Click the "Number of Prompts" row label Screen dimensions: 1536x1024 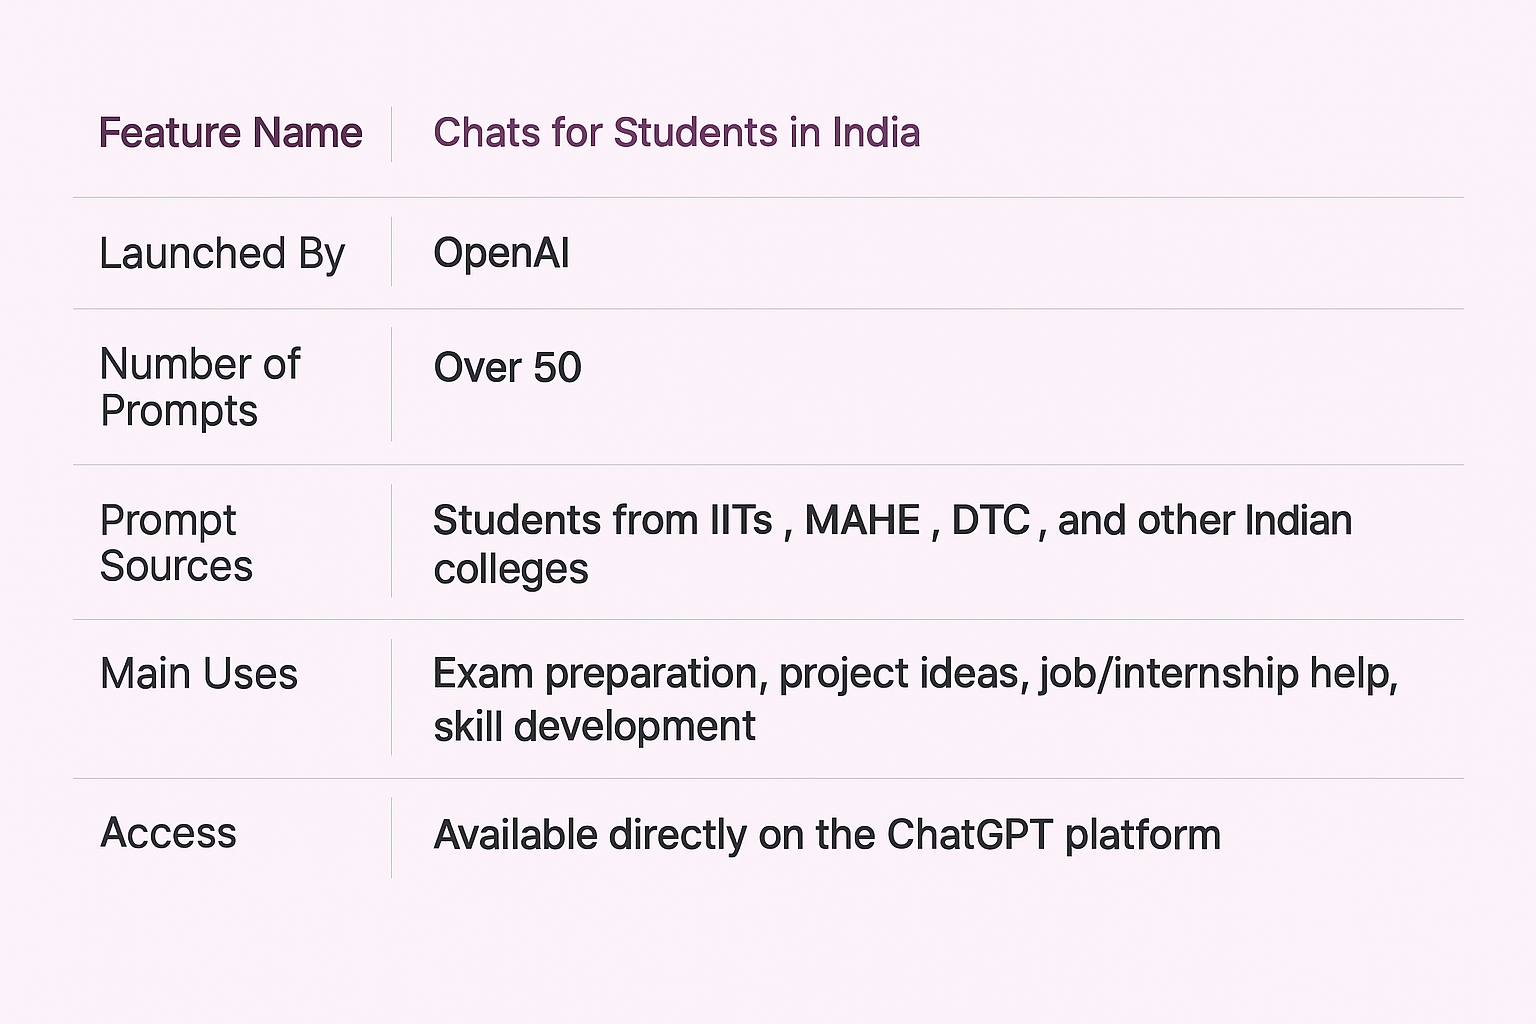(199, 387)
